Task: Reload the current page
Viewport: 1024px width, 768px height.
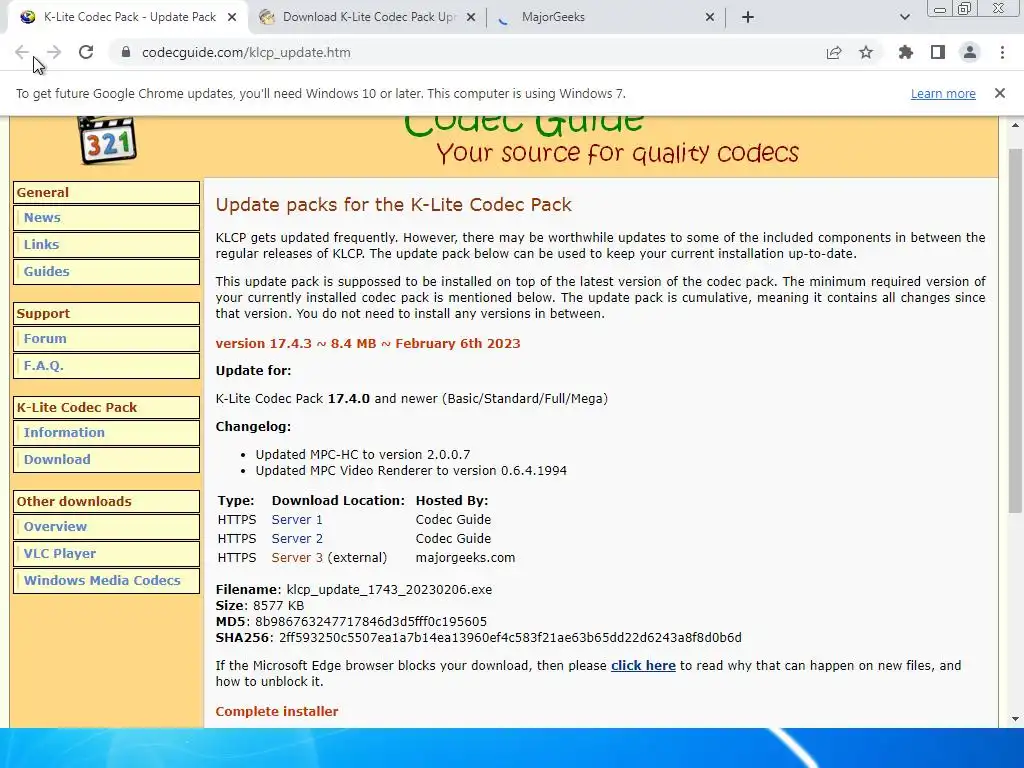Action: click(x=86, y=52)
